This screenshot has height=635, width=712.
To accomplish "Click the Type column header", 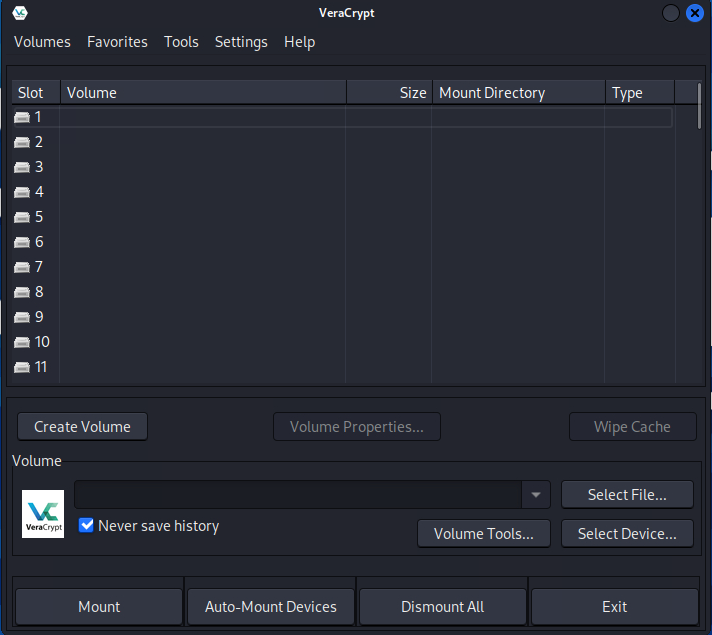I will (640, 93).
